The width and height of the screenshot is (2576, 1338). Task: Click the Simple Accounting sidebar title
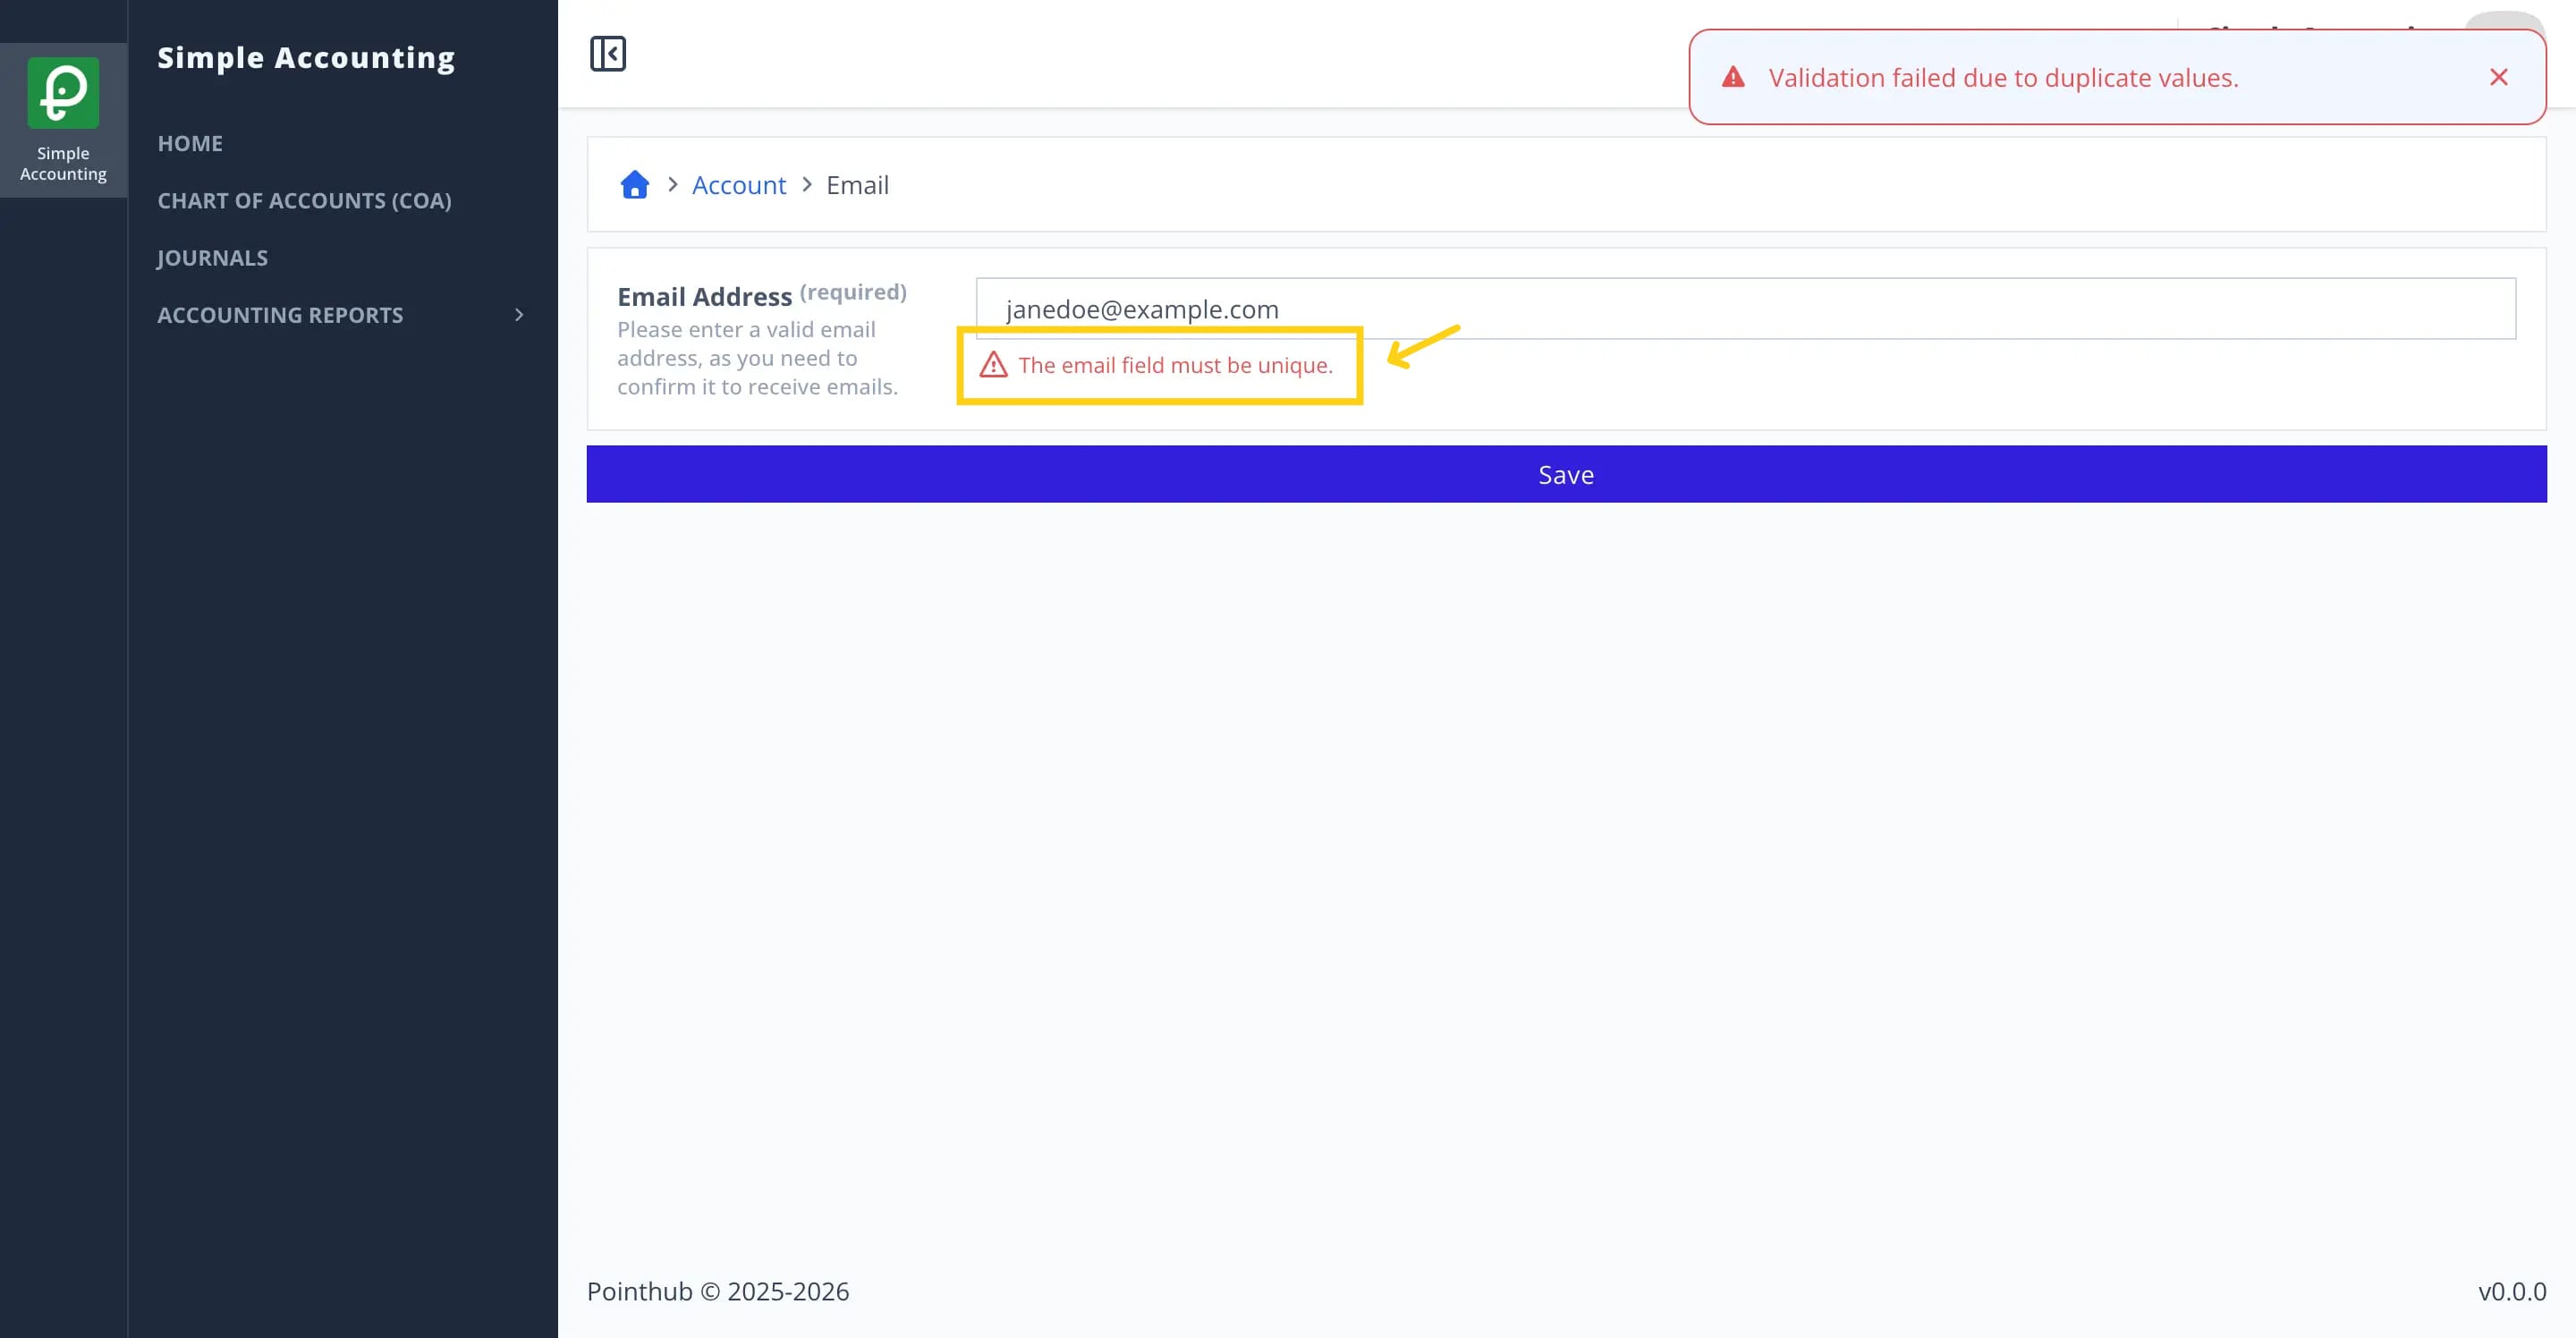pyautogui.click(x=306, y=58)
